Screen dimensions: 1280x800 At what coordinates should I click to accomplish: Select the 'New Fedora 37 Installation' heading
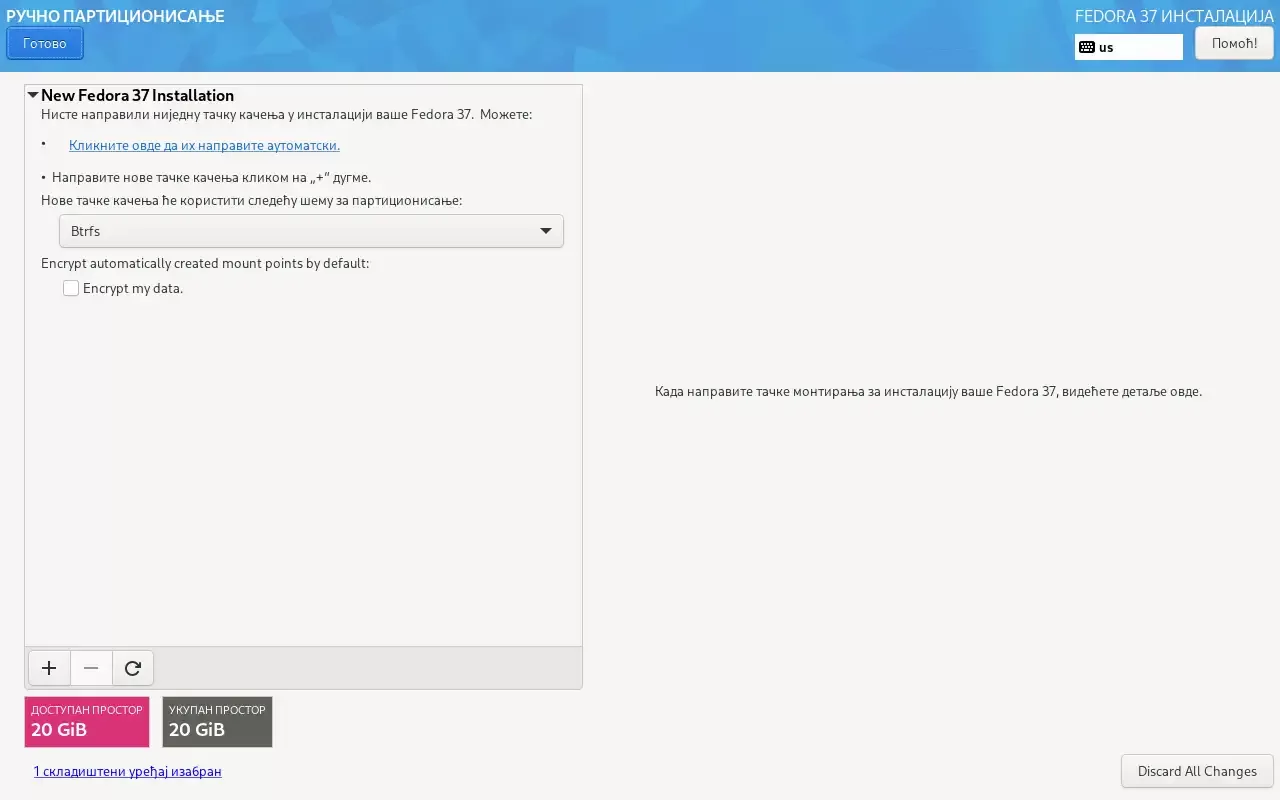click(x=137, y=96)
